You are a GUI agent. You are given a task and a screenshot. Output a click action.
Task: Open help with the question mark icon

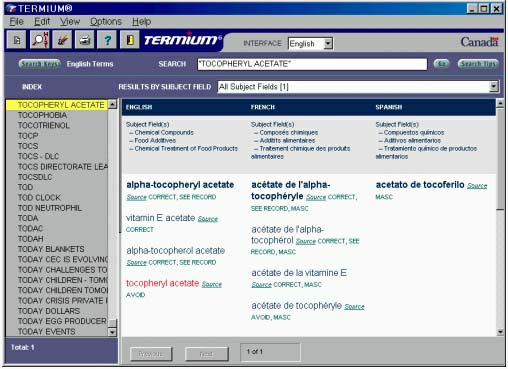[107, 40]
